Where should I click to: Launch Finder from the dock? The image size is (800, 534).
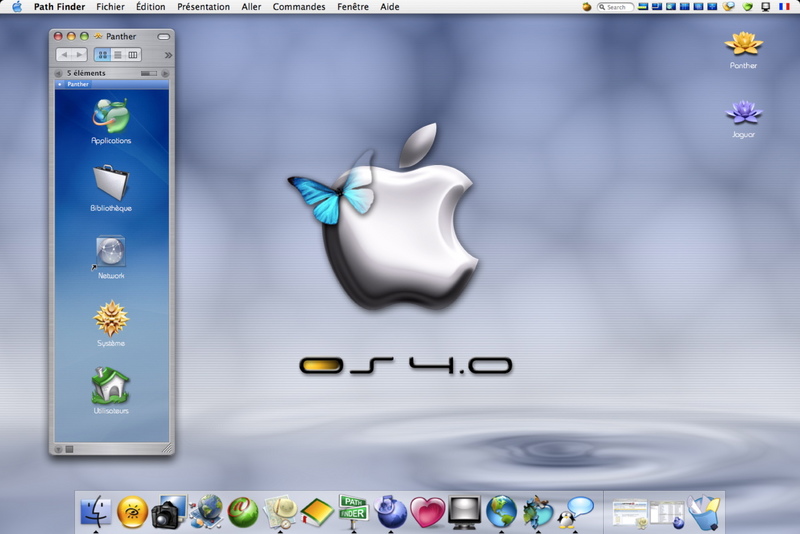[96, 511]
